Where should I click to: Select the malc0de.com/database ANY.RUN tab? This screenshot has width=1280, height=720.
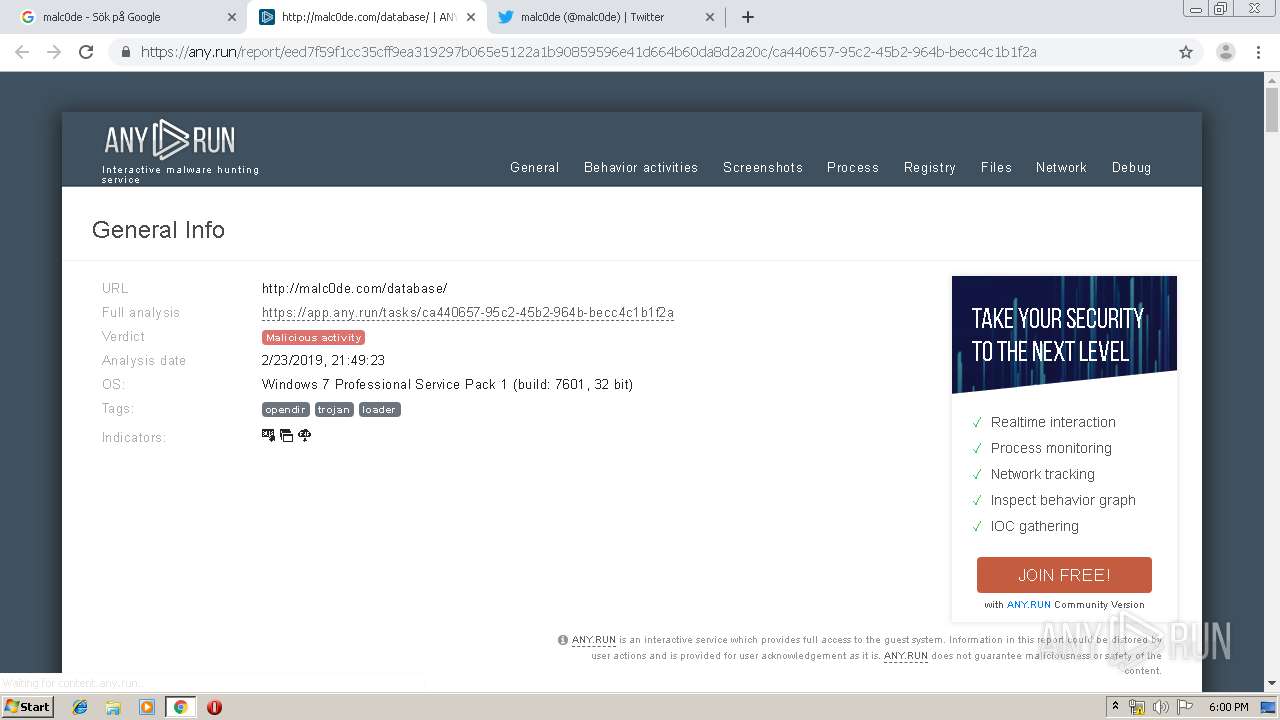pos(366,17)
